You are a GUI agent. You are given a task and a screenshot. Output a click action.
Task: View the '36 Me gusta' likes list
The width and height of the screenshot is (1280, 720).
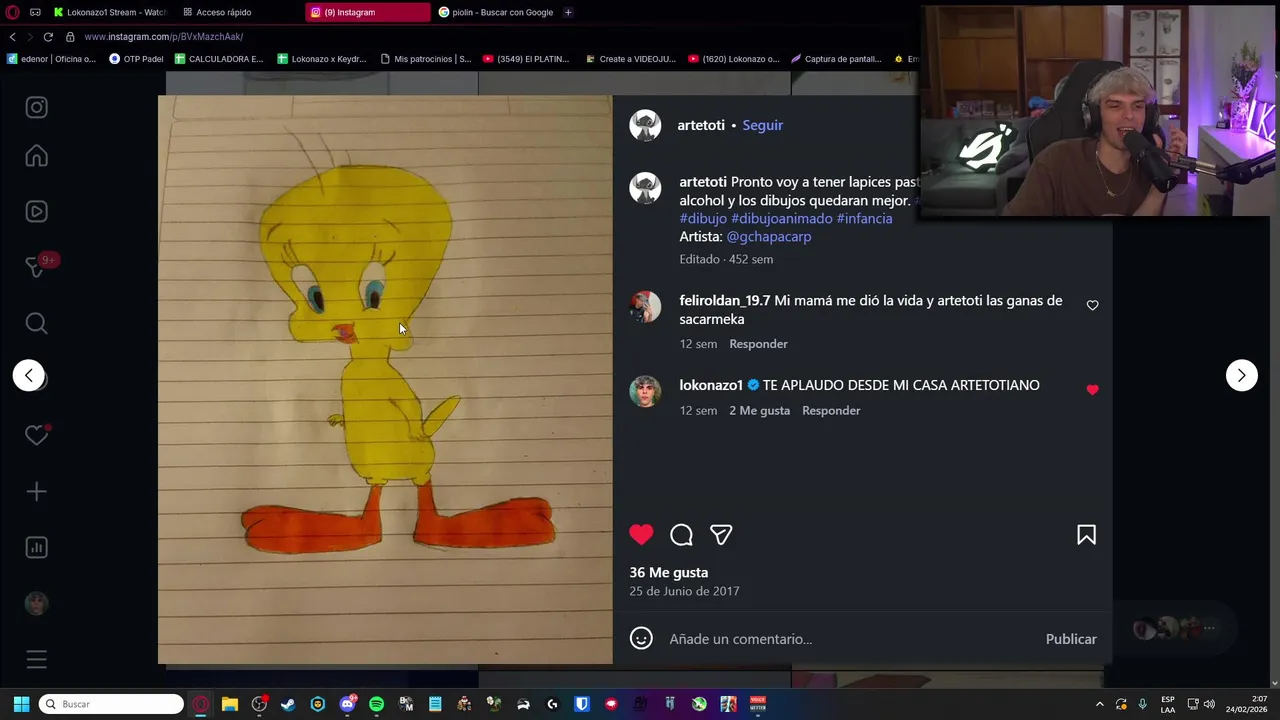tap(669, 573)
